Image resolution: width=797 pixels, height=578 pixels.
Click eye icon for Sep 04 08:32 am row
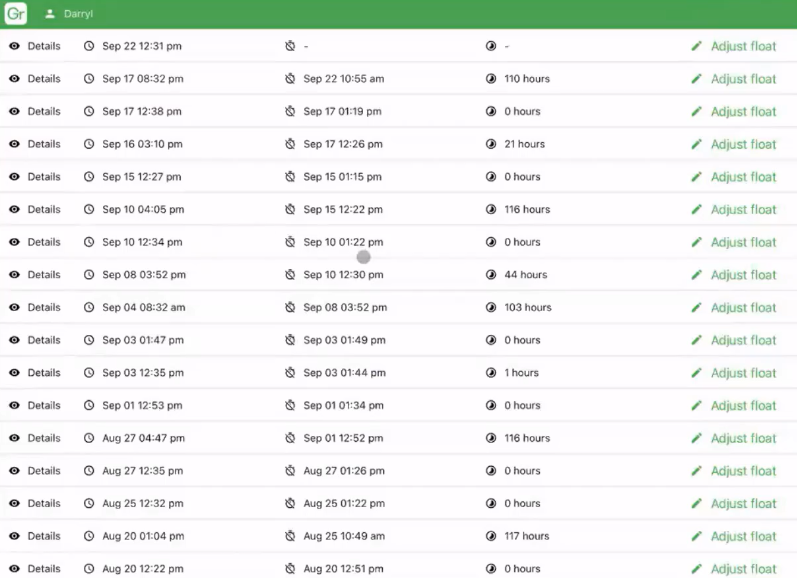point(14,308)
